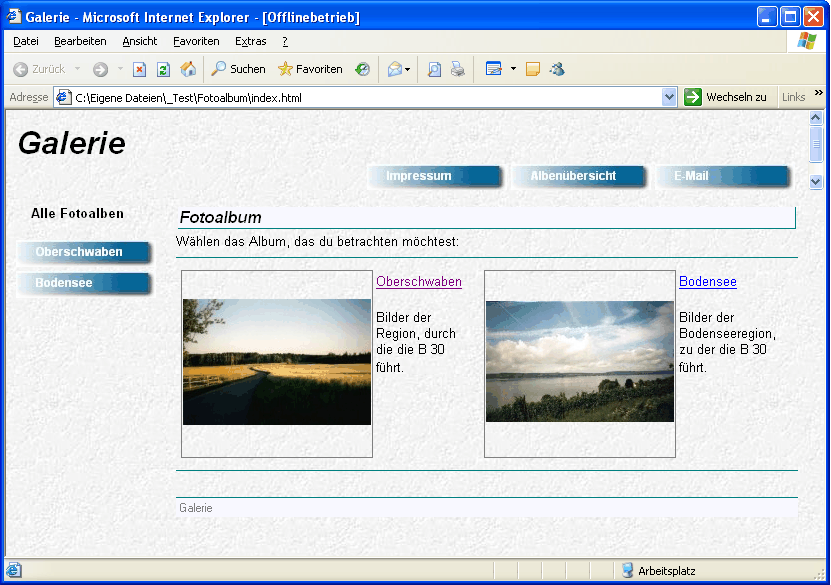Click the Edit page icon in the toolbar
The image size is (831, 585).
493,69
